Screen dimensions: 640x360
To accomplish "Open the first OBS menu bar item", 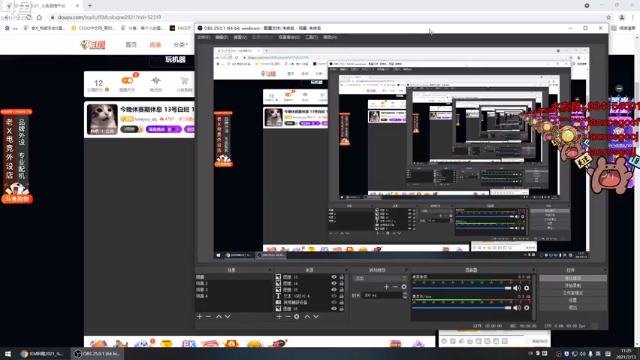I will (203, 37).
